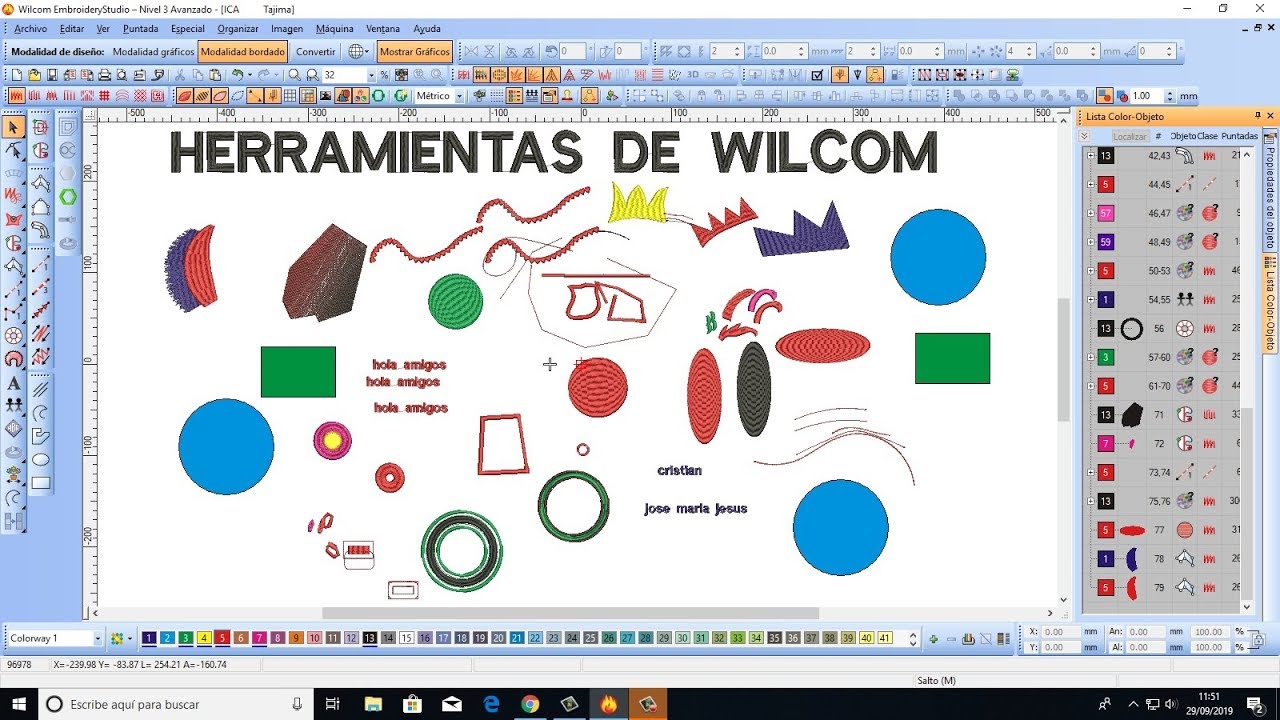Click the Windows search box
1280x720 pixels.
175,704
